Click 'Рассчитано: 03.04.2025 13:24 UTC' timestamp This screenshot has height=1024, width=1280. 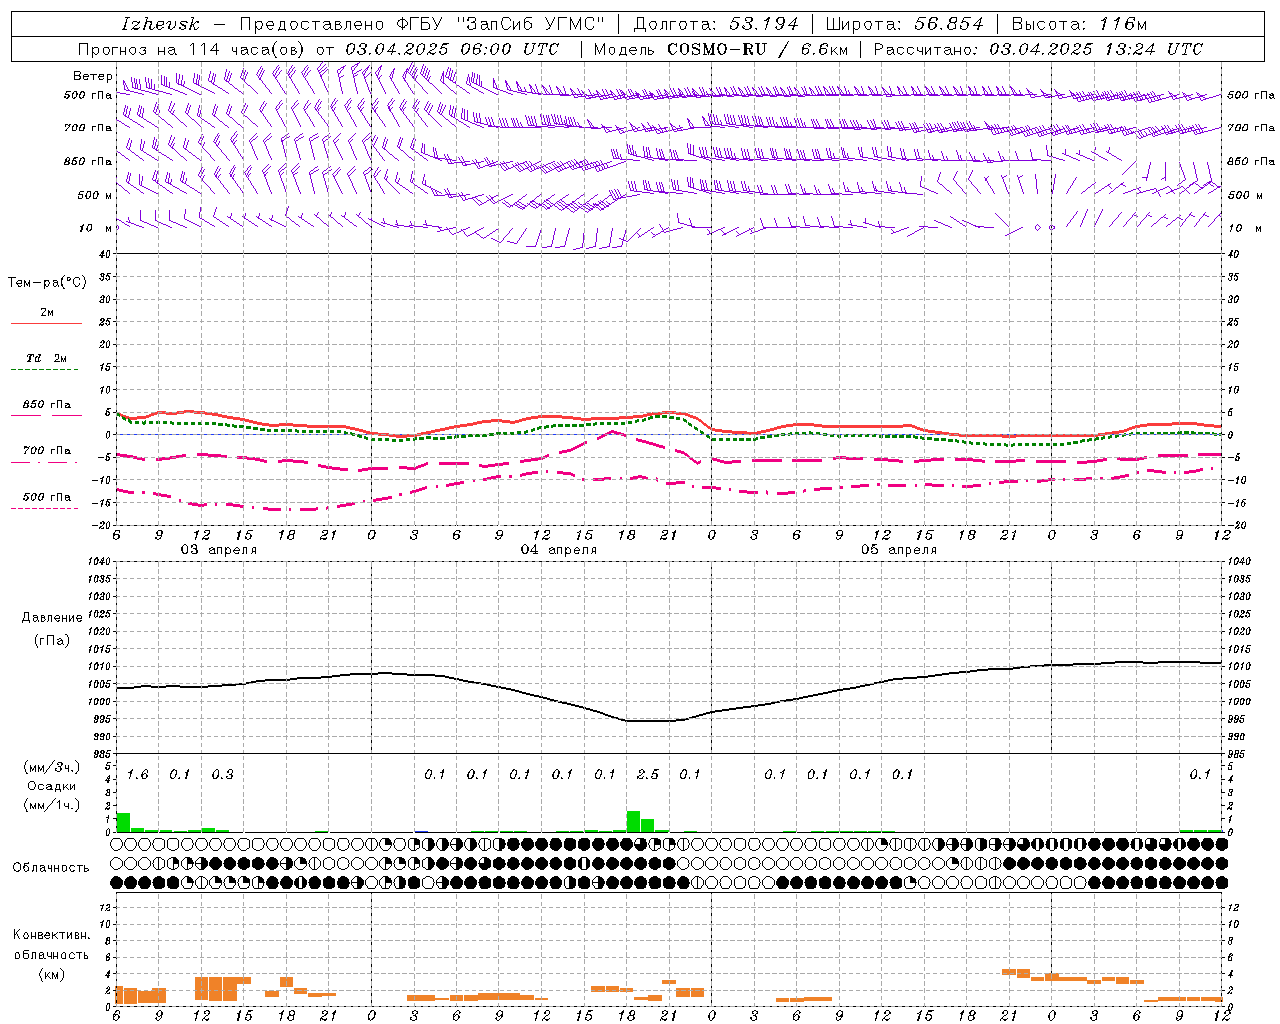coord(1038,49)
